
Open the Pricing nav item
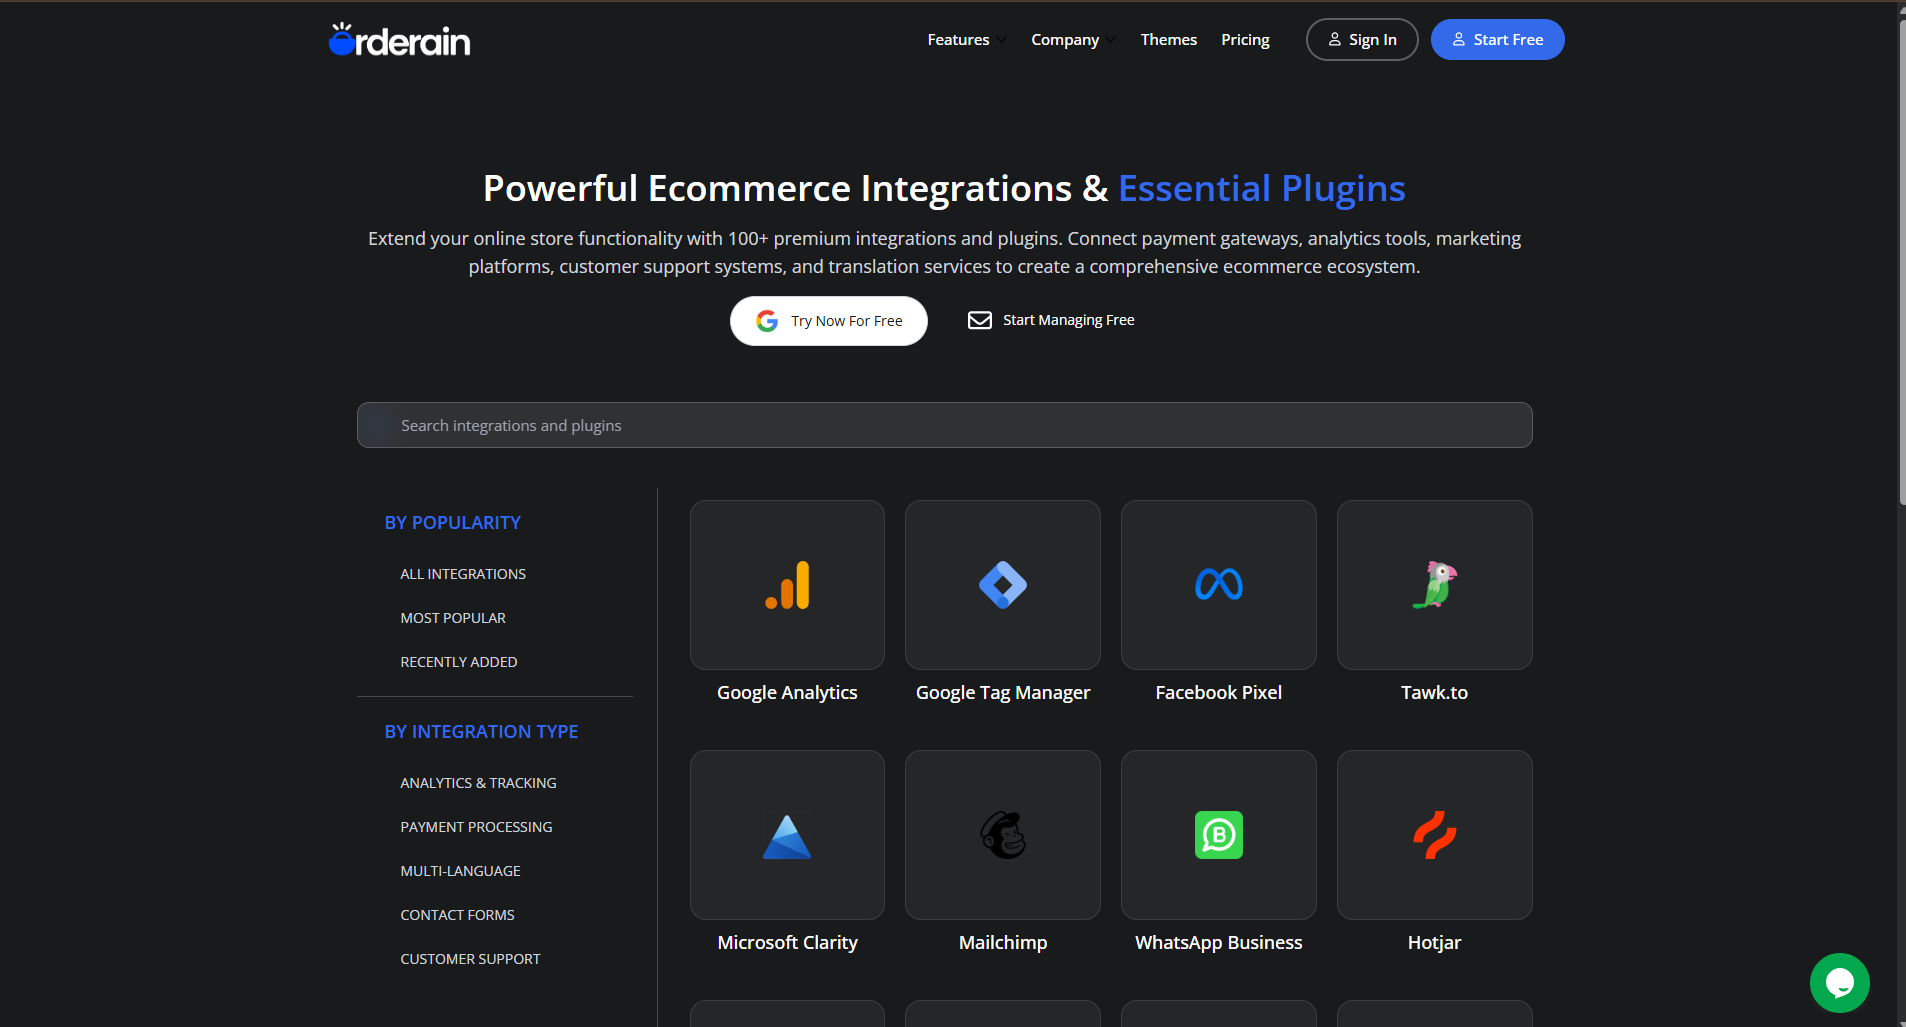[1245, 40]
